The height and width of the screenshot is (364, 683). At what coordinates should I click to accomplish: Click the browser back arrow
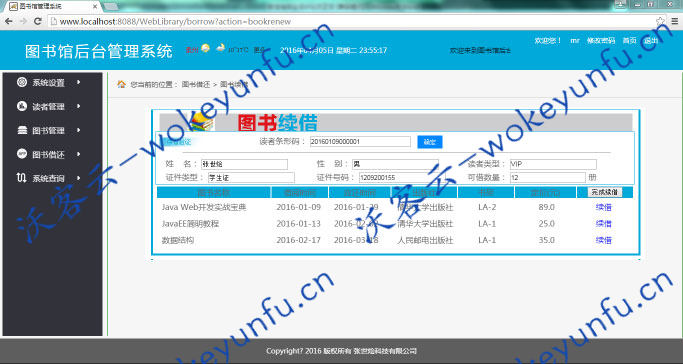coord(9,21)
